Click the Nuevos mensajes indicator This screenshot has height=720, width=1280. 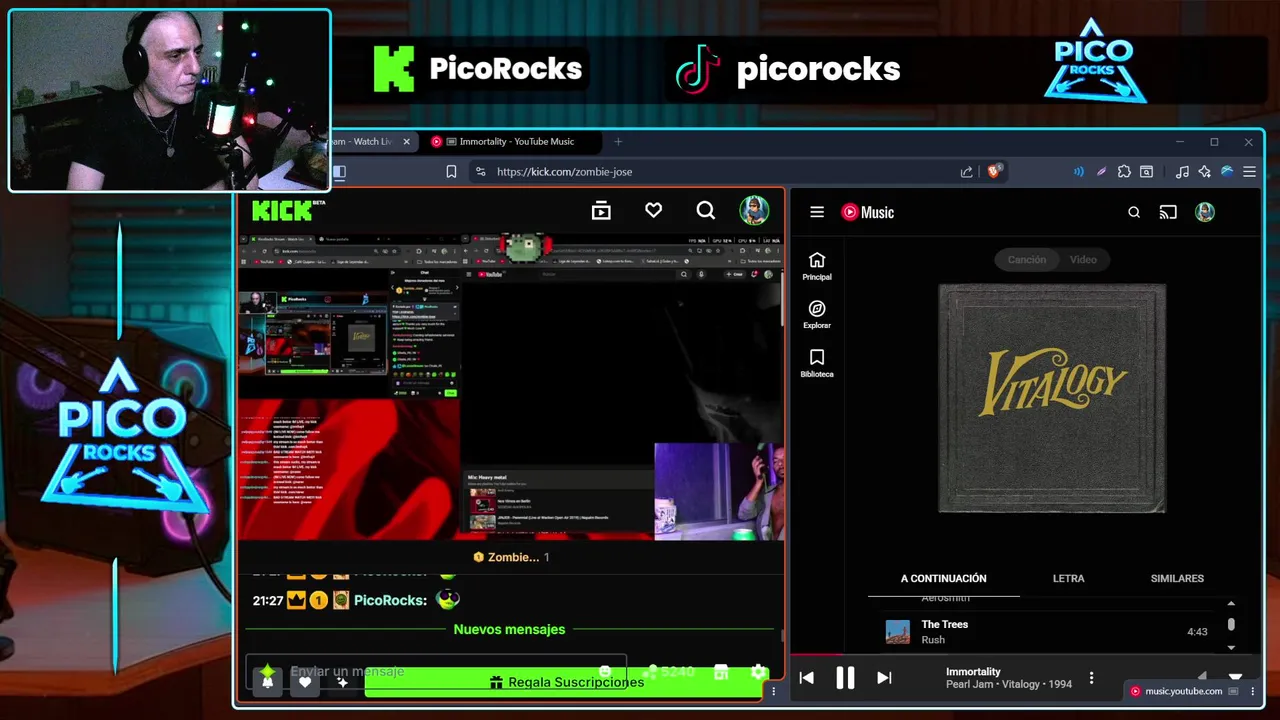[x=509, y=629]
